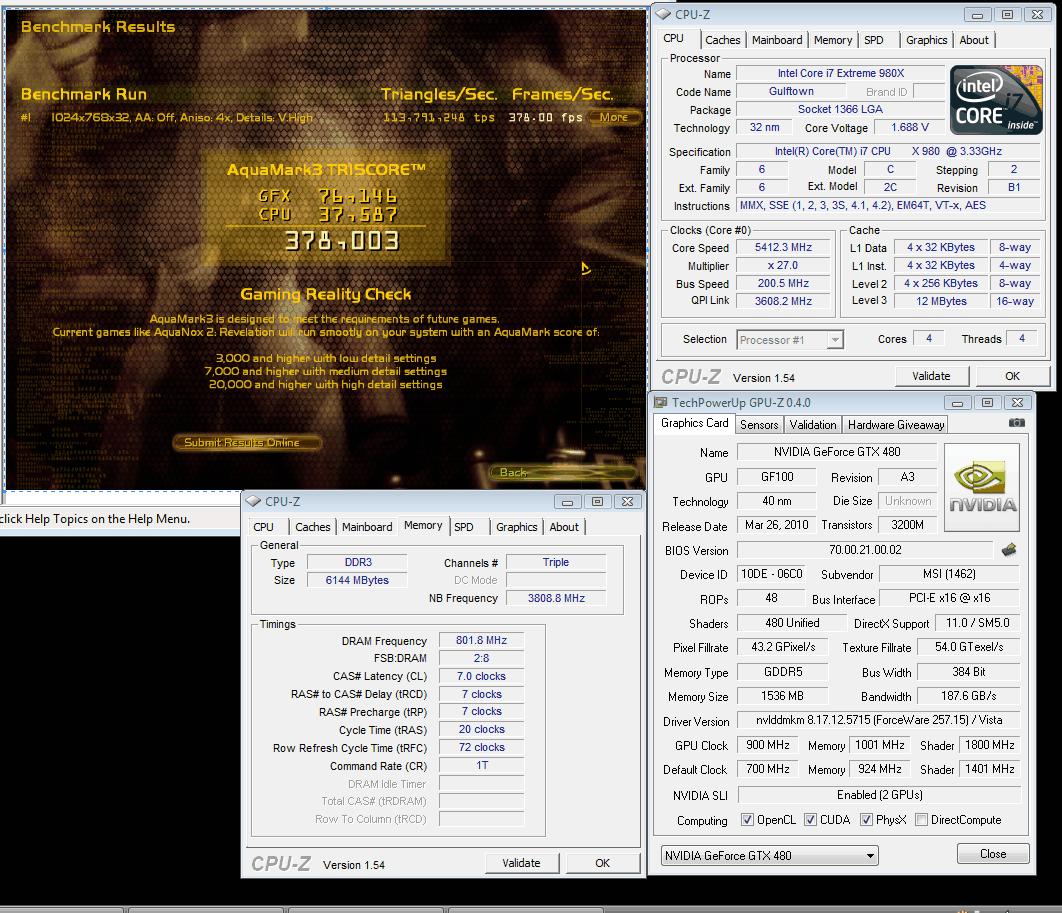The image size is (1062, 913).
Task: Toggle the PhysX checkbox
Action: (866, 820)
